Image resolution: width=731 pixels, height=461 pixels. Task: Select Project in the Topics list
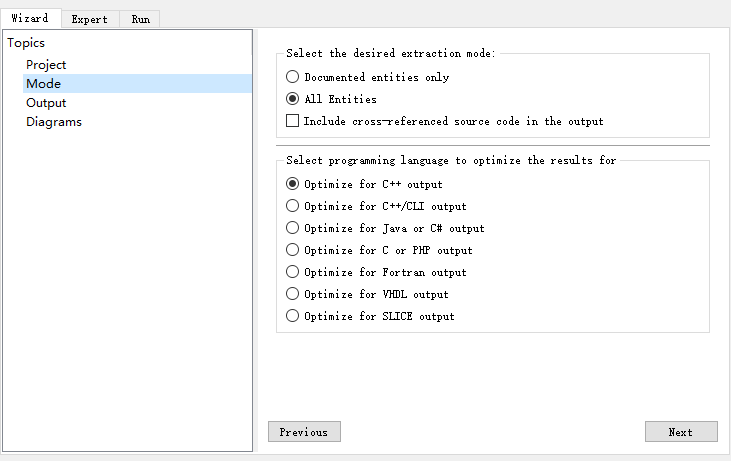[46, 65]
